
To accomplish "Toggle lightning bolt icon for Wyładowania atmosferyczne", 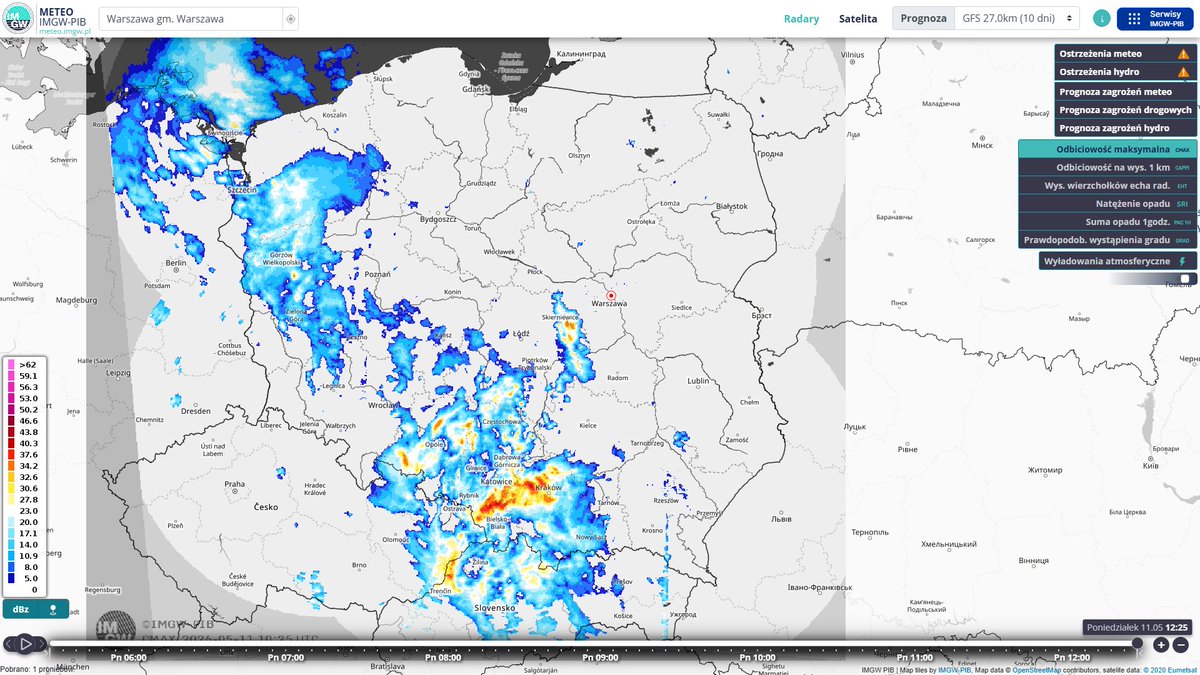I will pos(1181,261).
